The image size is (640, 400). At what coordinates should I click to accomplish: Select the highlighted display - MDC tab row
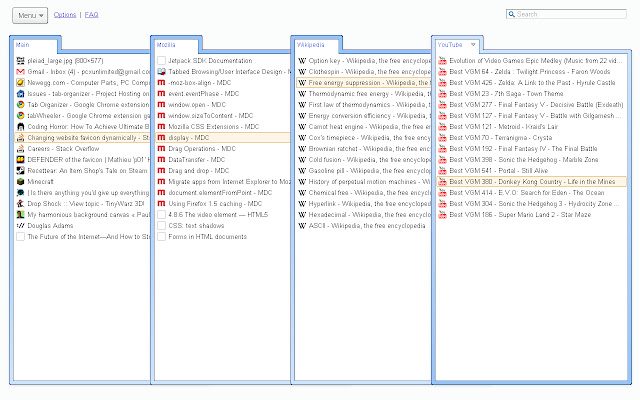(x=223, y=138)
